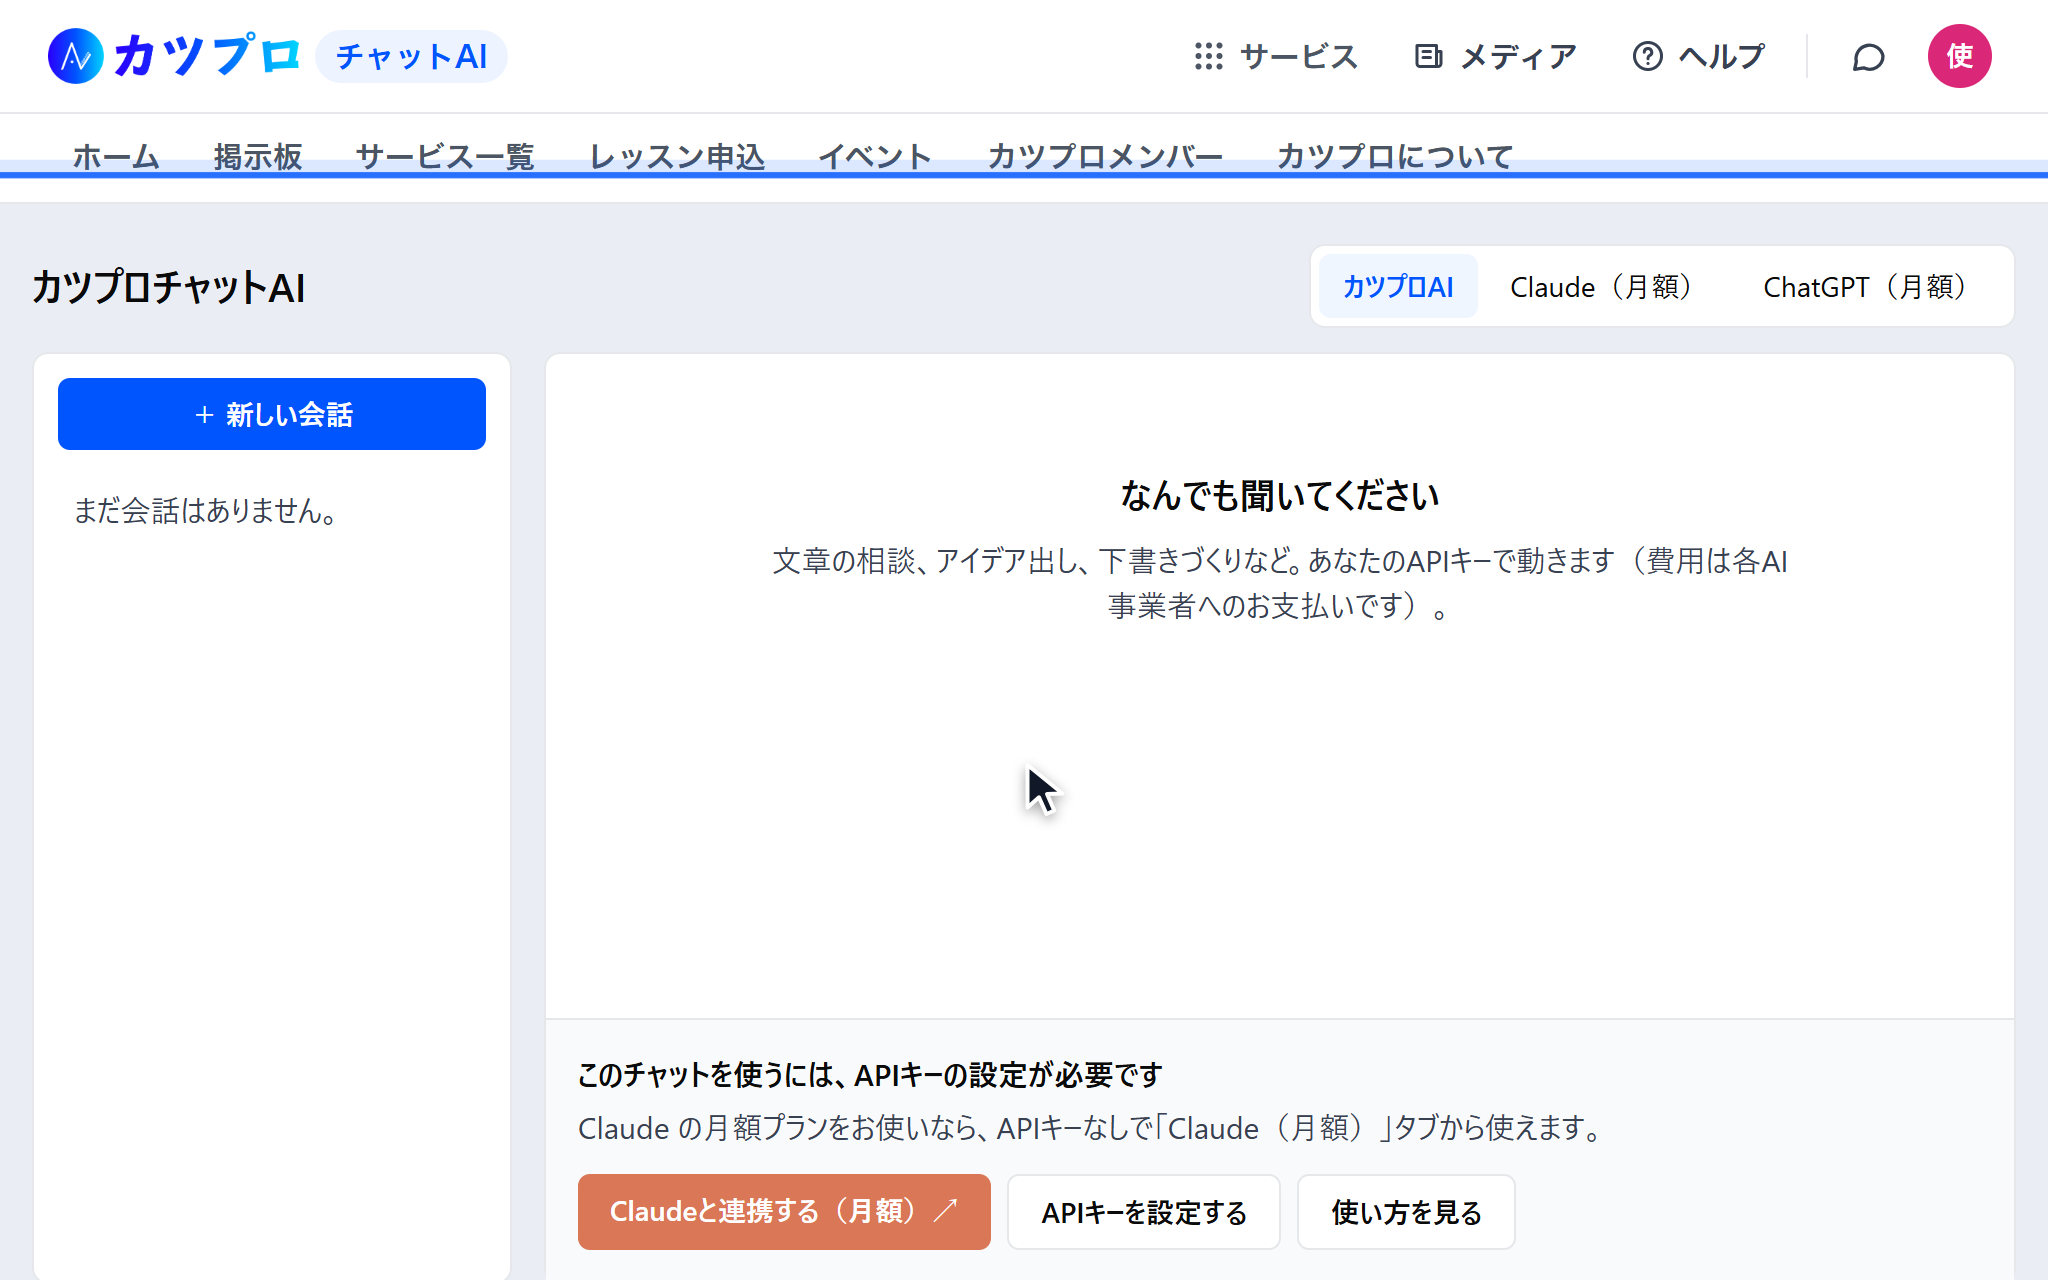The image size is (2048, 1280).
Task: Open the 掲示板 nav item
Action: click(258, 156)
